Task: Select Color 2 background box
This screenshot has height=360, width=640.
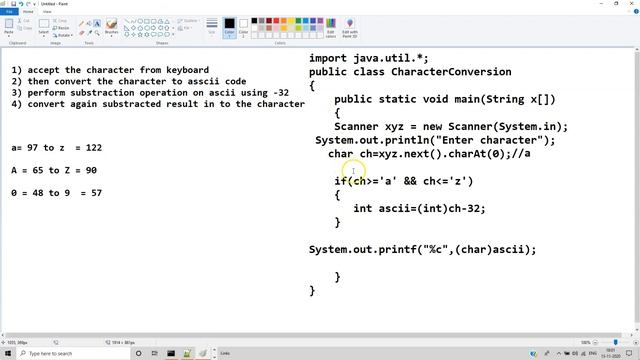Action: [243, 28]
